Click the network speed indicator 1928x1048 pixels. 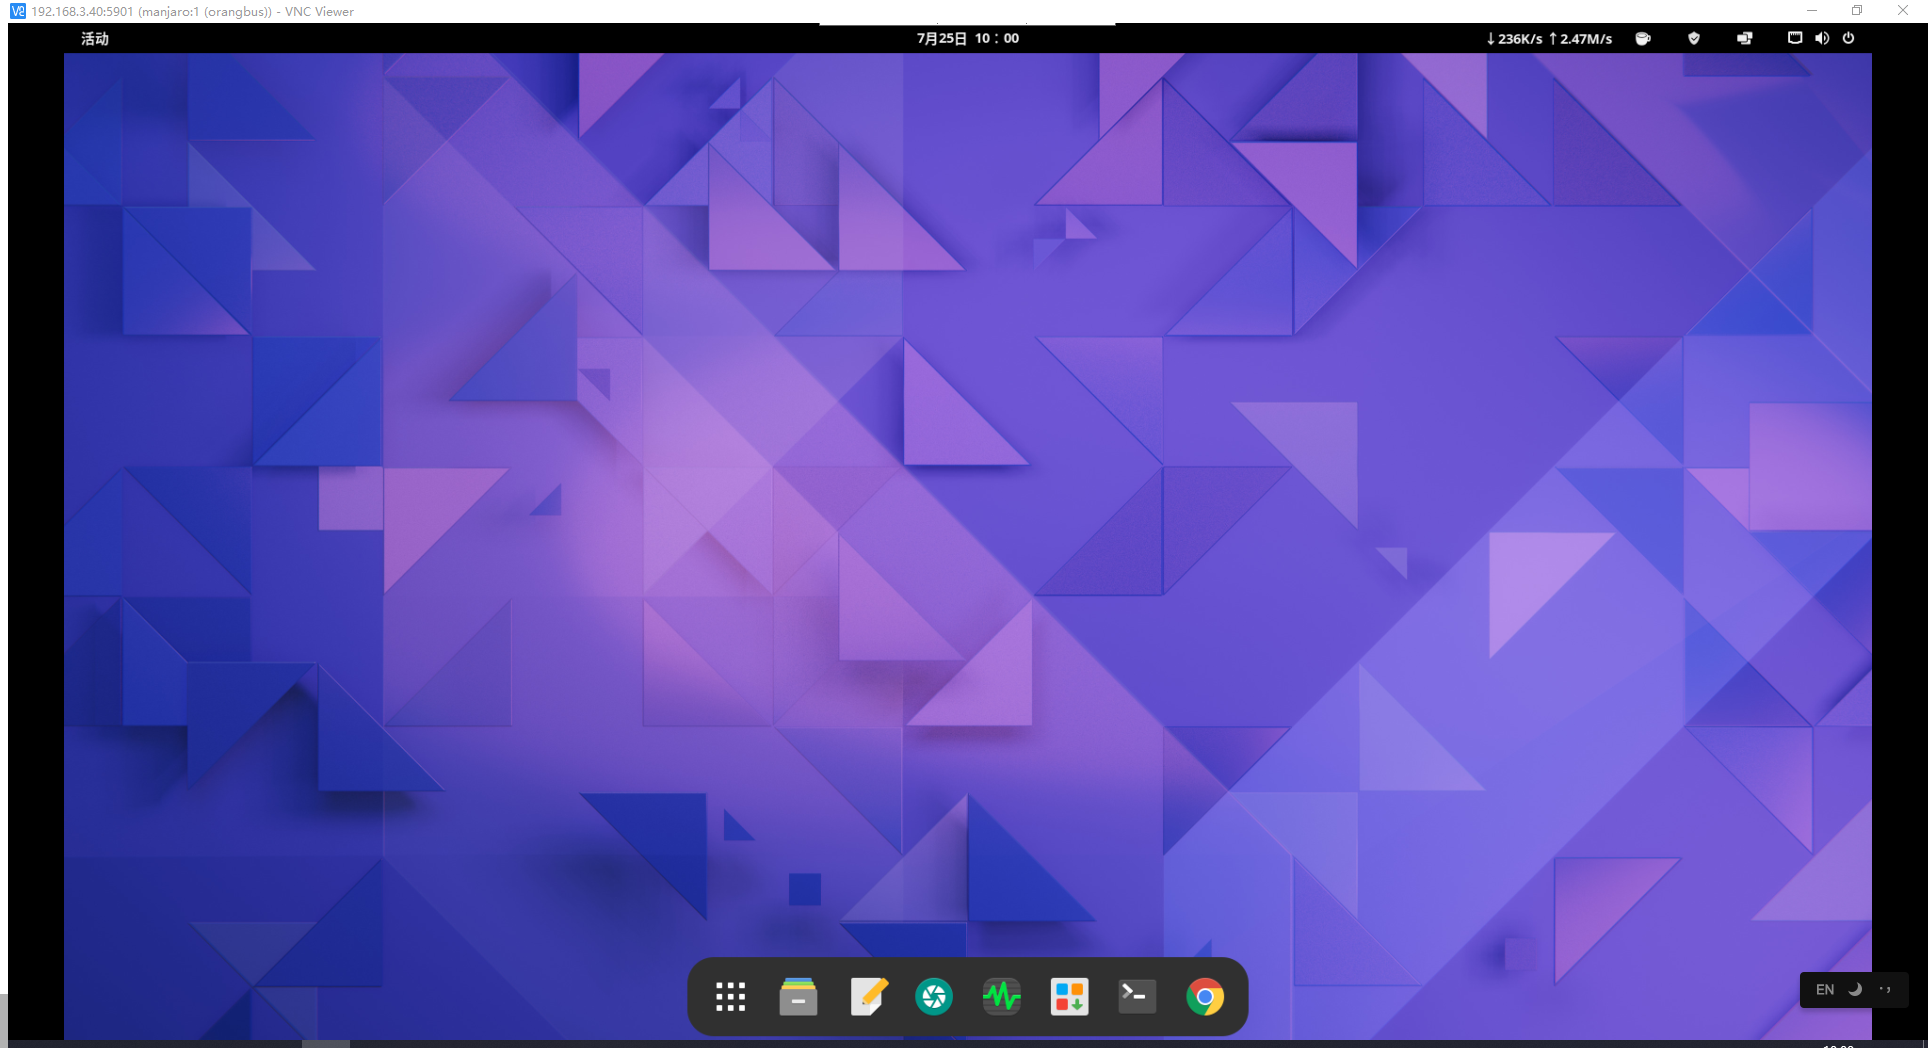click(1549, 39)
